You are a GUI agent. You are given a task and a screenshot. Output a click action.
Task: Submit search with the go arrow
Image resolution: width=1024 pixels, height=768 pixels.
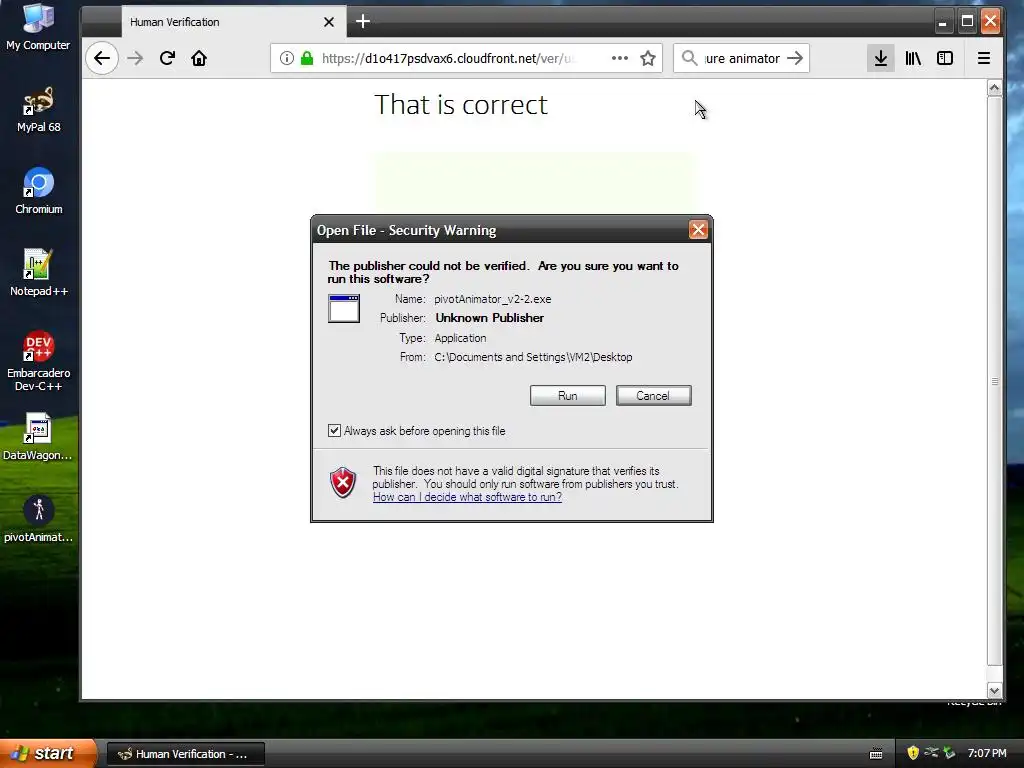point(795,58)
